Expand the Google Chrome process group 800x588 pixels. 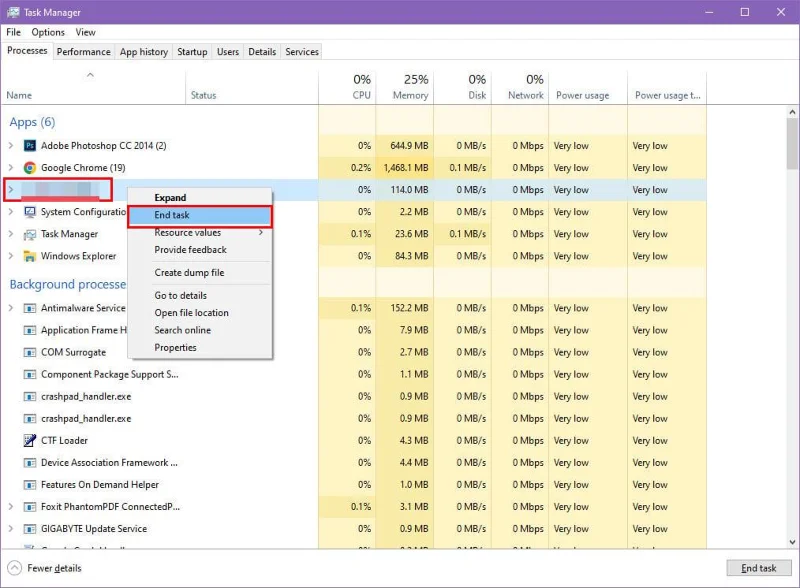(x=11, y=168)
